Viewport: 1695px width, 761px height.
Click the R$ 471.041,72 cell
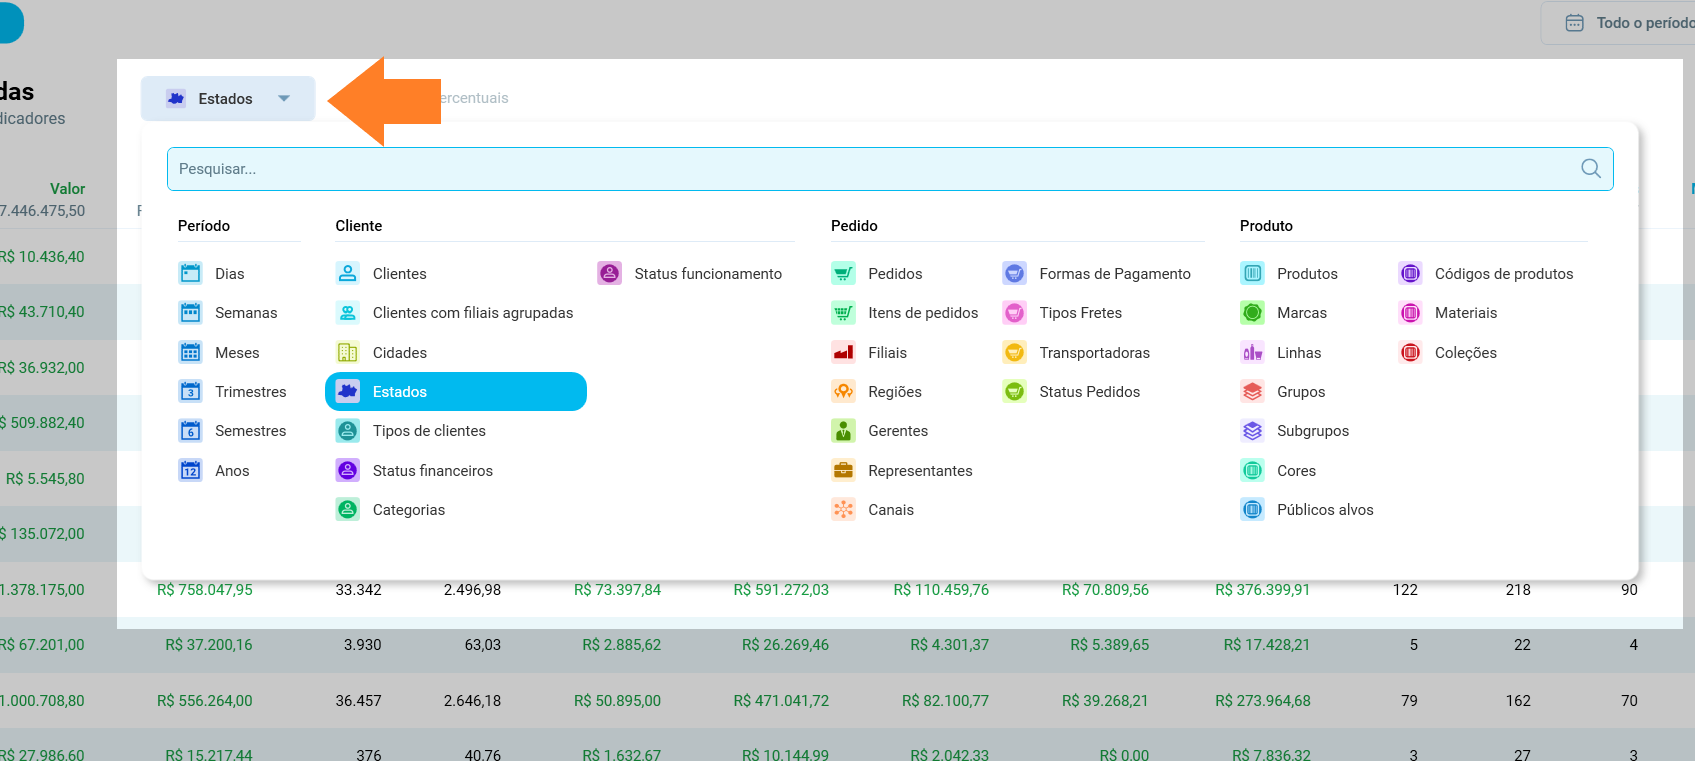pyautogui.click(x=781, y=700)
